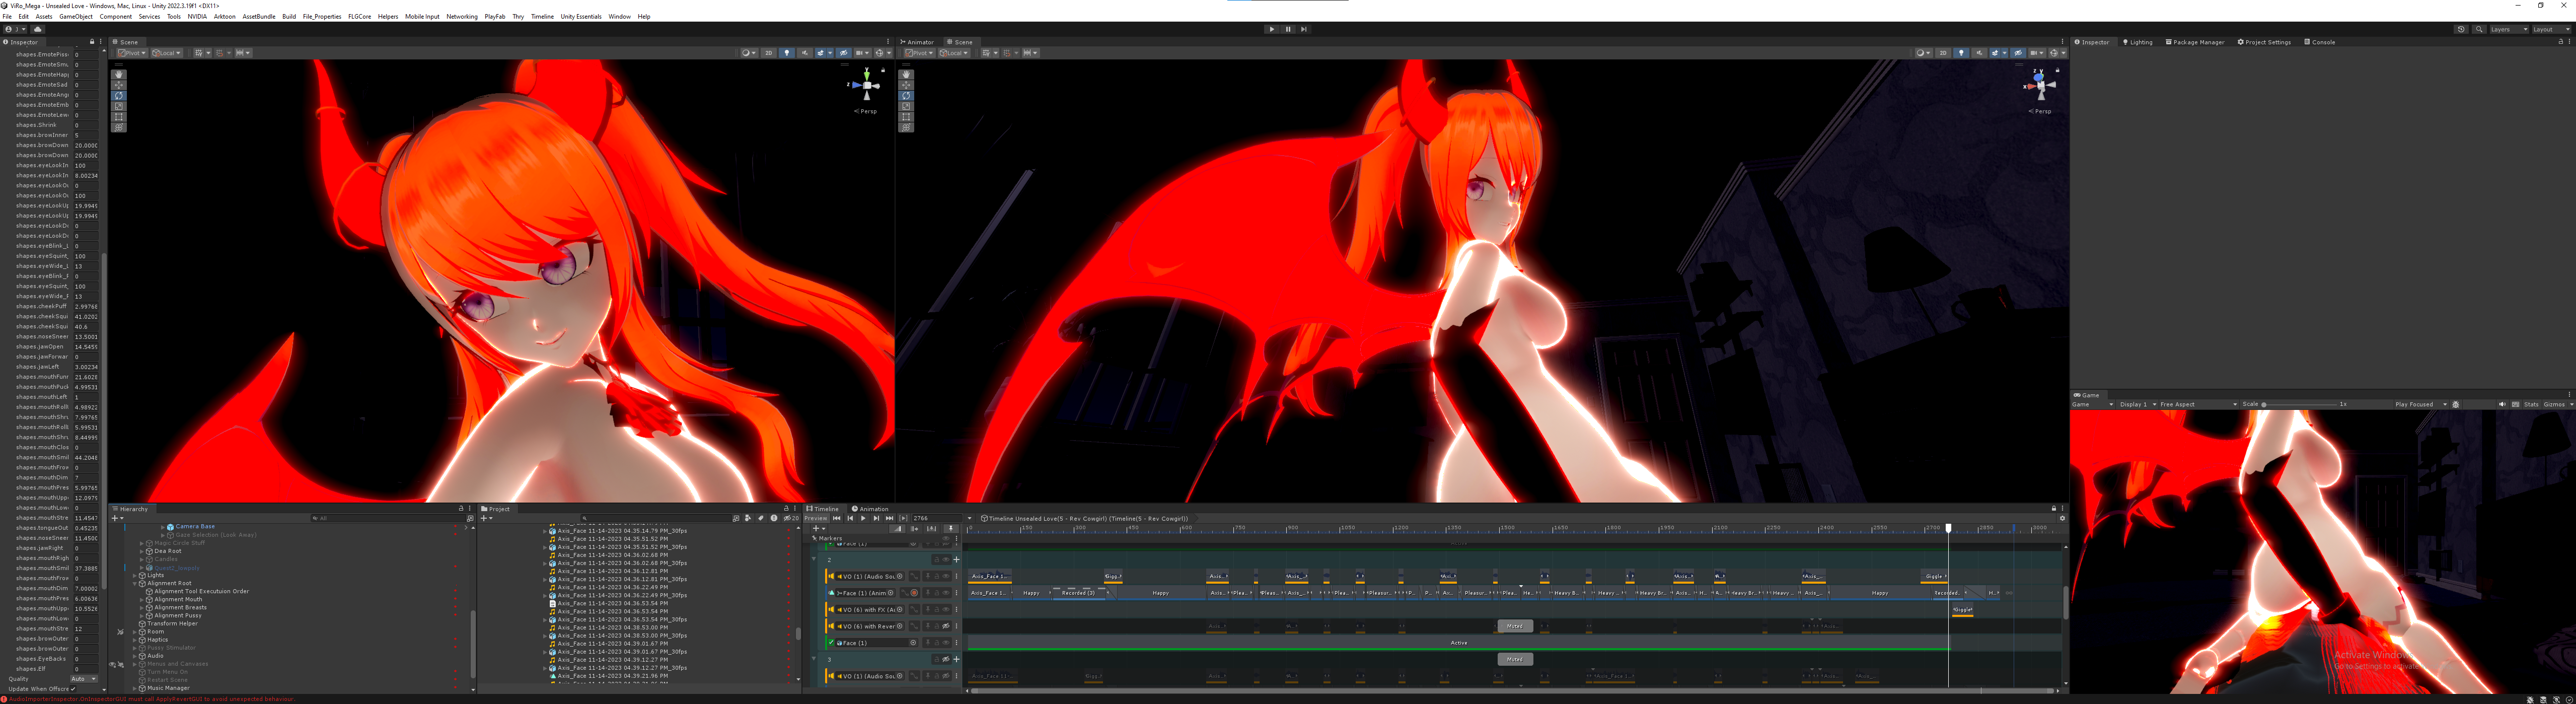Open the Layout dropdown
The image size is (2576, 704).
2551,29
